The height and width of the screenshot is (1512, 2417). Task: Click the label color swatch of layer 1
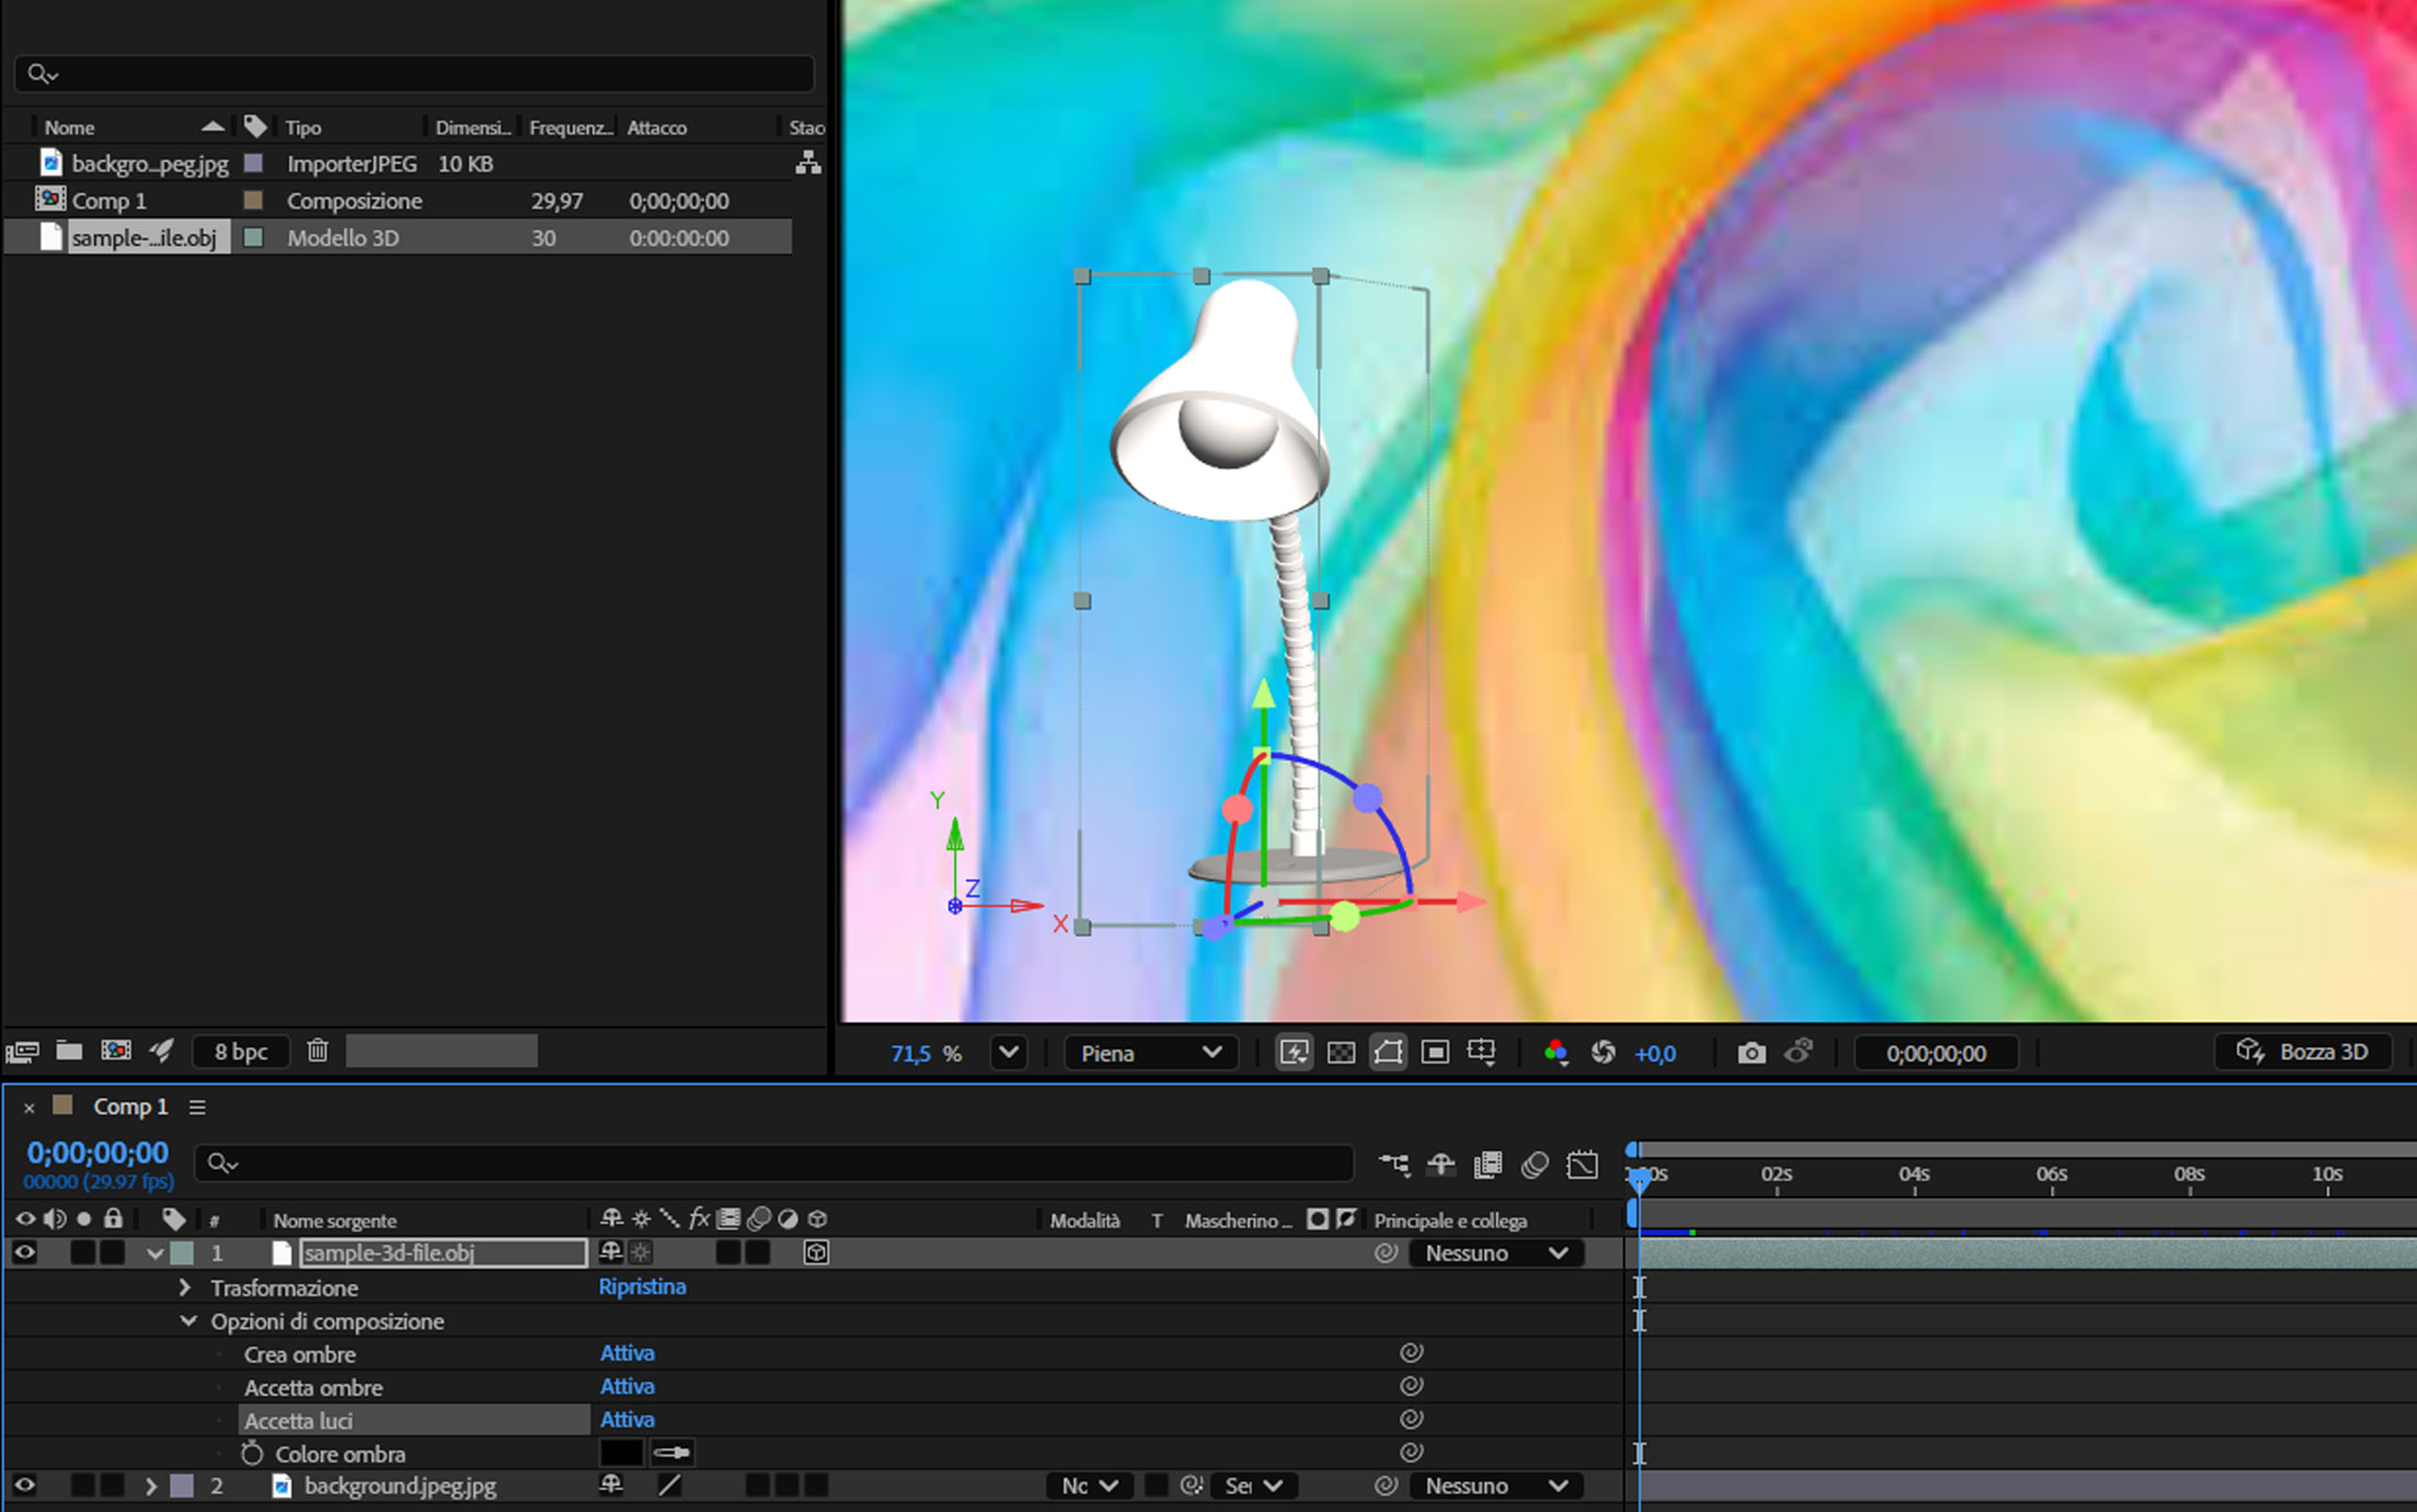tap(183, 1252)
